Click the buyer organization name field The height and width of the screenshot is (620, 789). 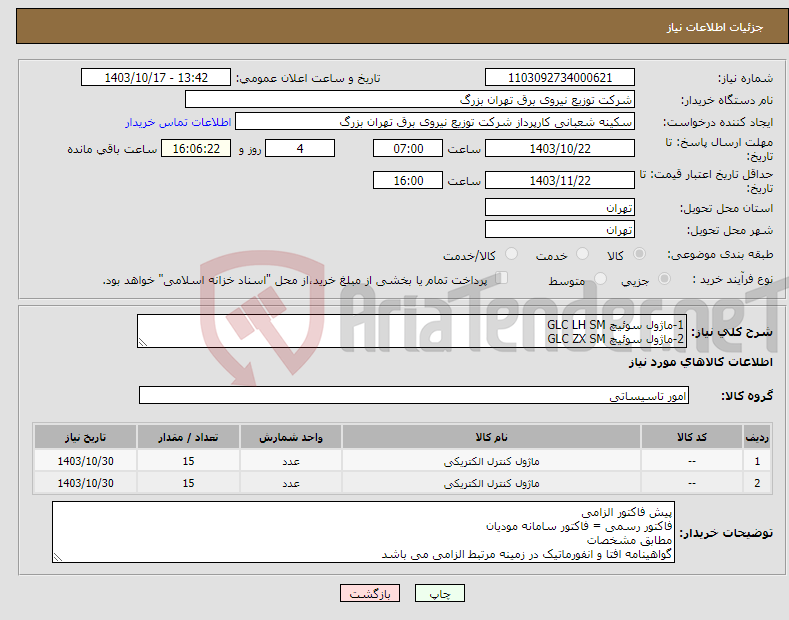tap(410, 100)
